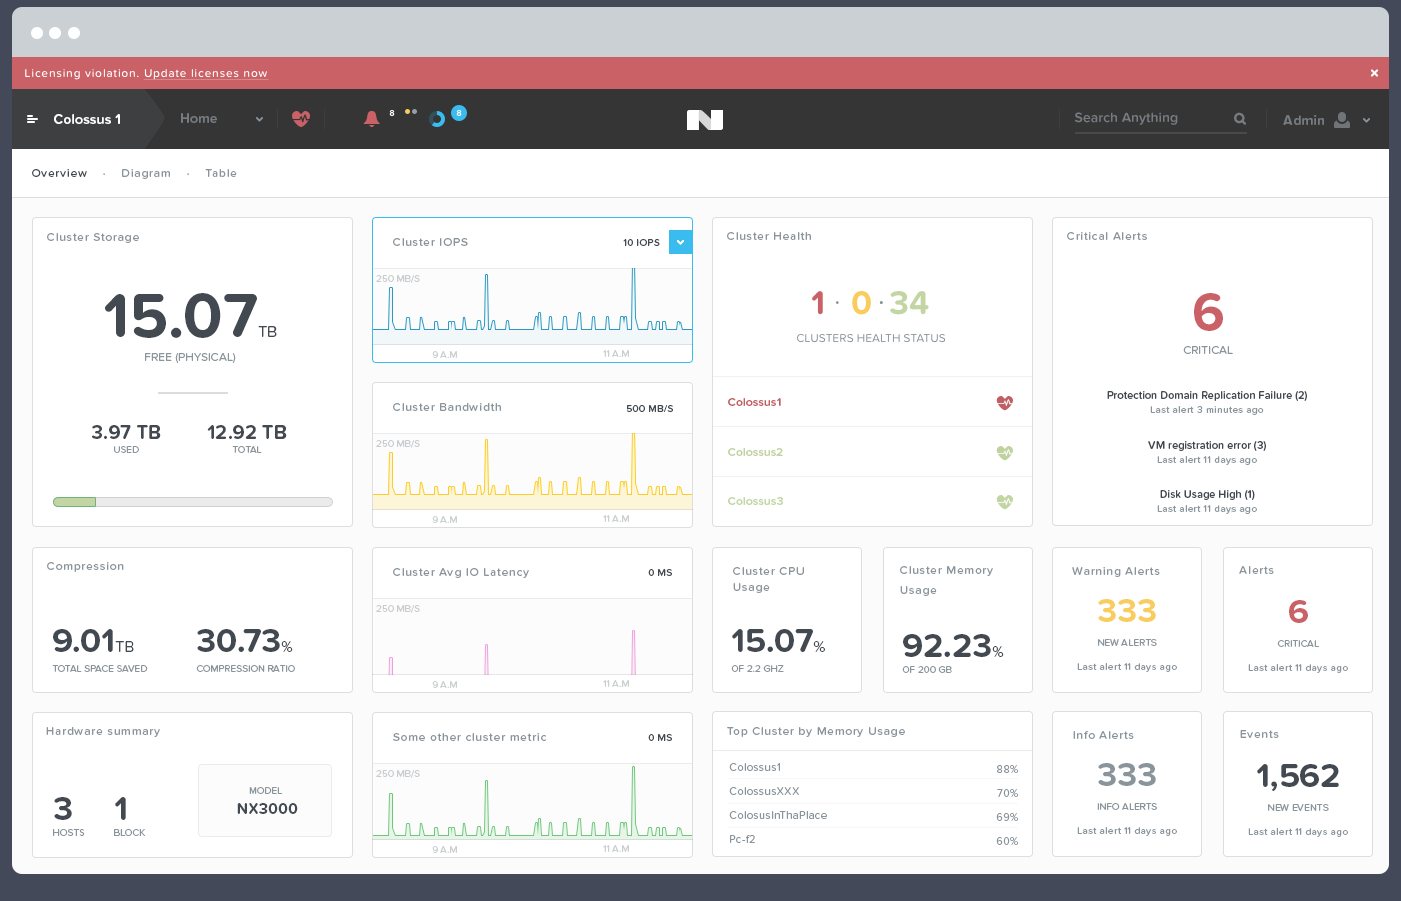Viewport: 1401px width, 901px height.
Task: Open the Cluster IOPS blue dropdown arrow
Action: (680, 242)
